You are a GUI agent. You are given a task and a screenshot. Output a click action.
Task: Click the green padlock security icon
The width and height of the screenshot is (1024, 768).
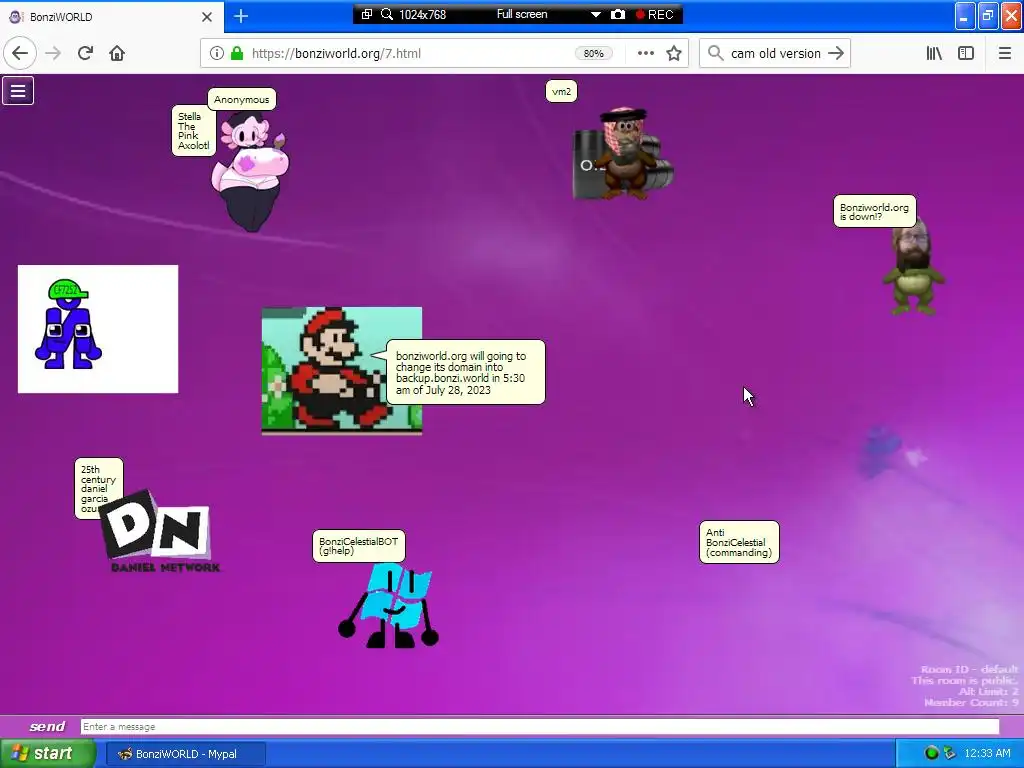[237, 54]
